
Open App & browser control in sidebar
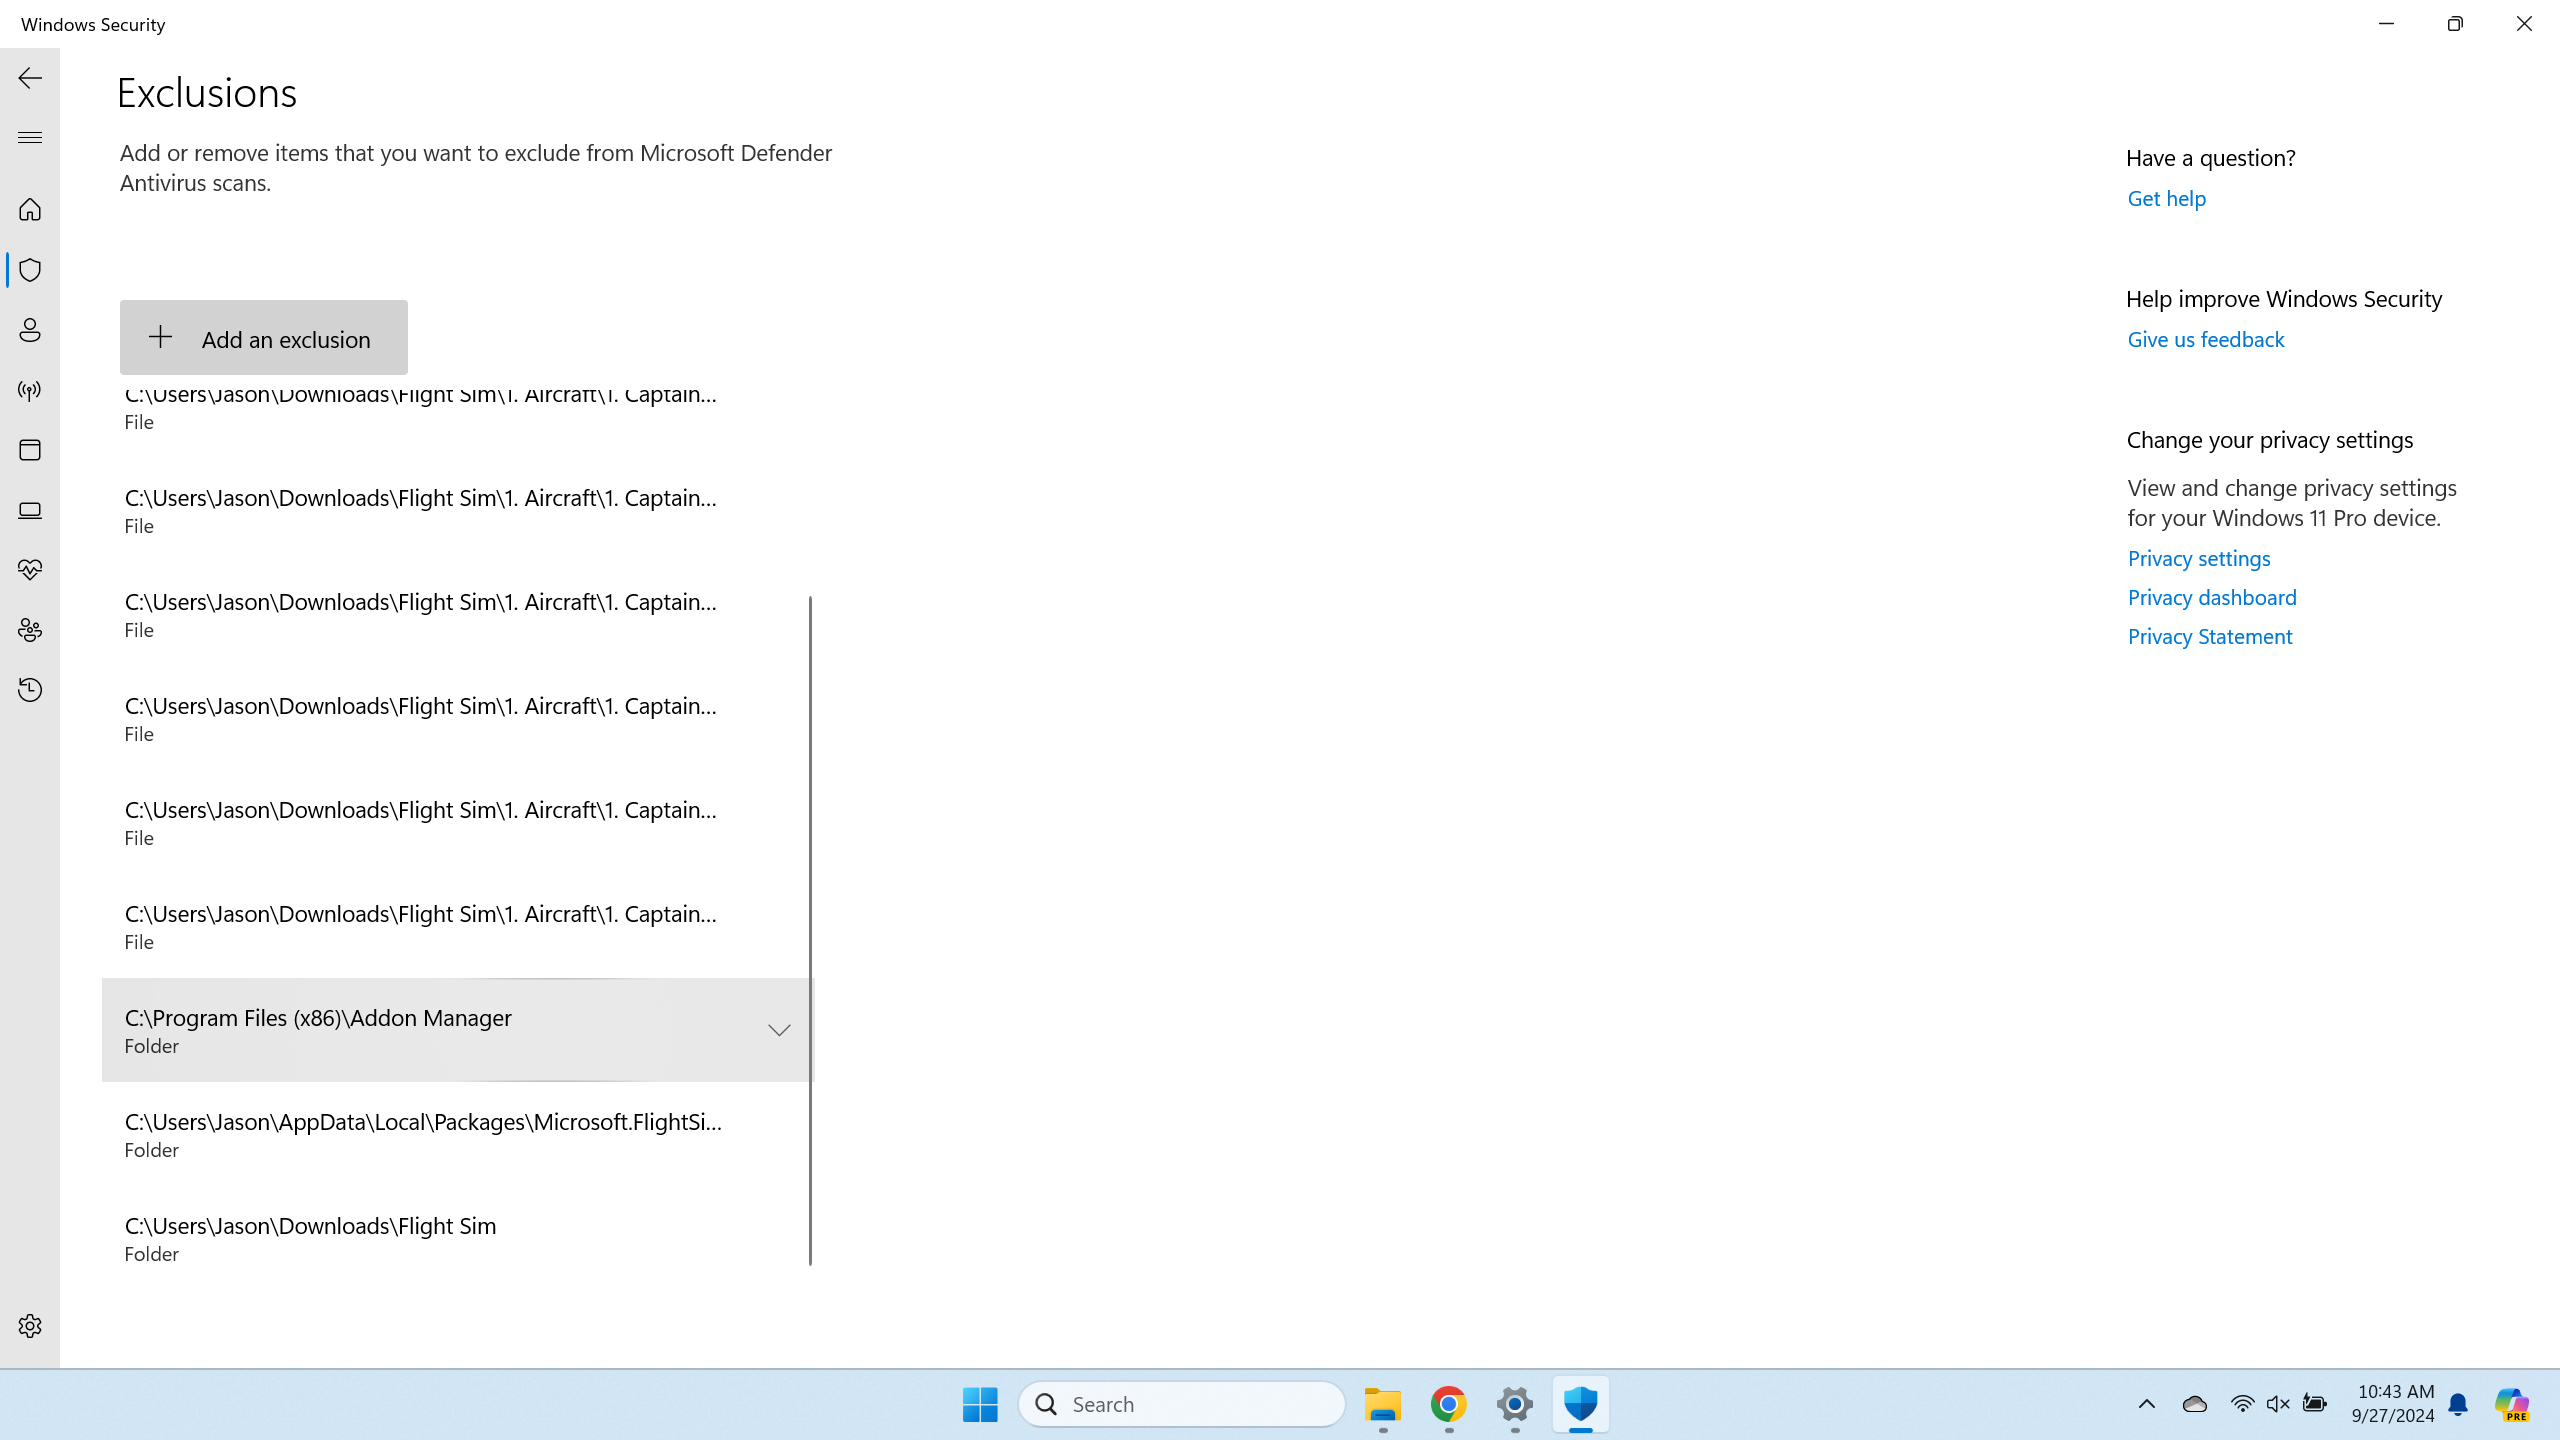click(x=30, y=450)
